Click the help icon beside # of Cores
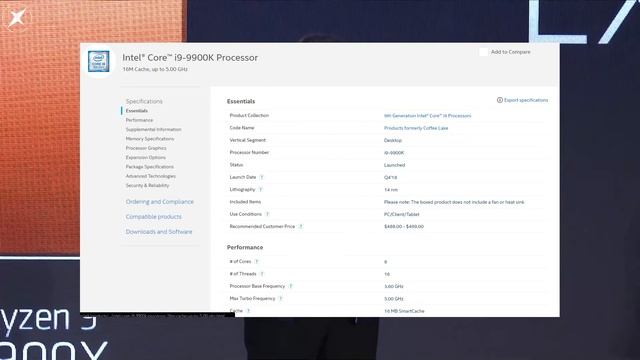640x360 pixels. [257, 262]
